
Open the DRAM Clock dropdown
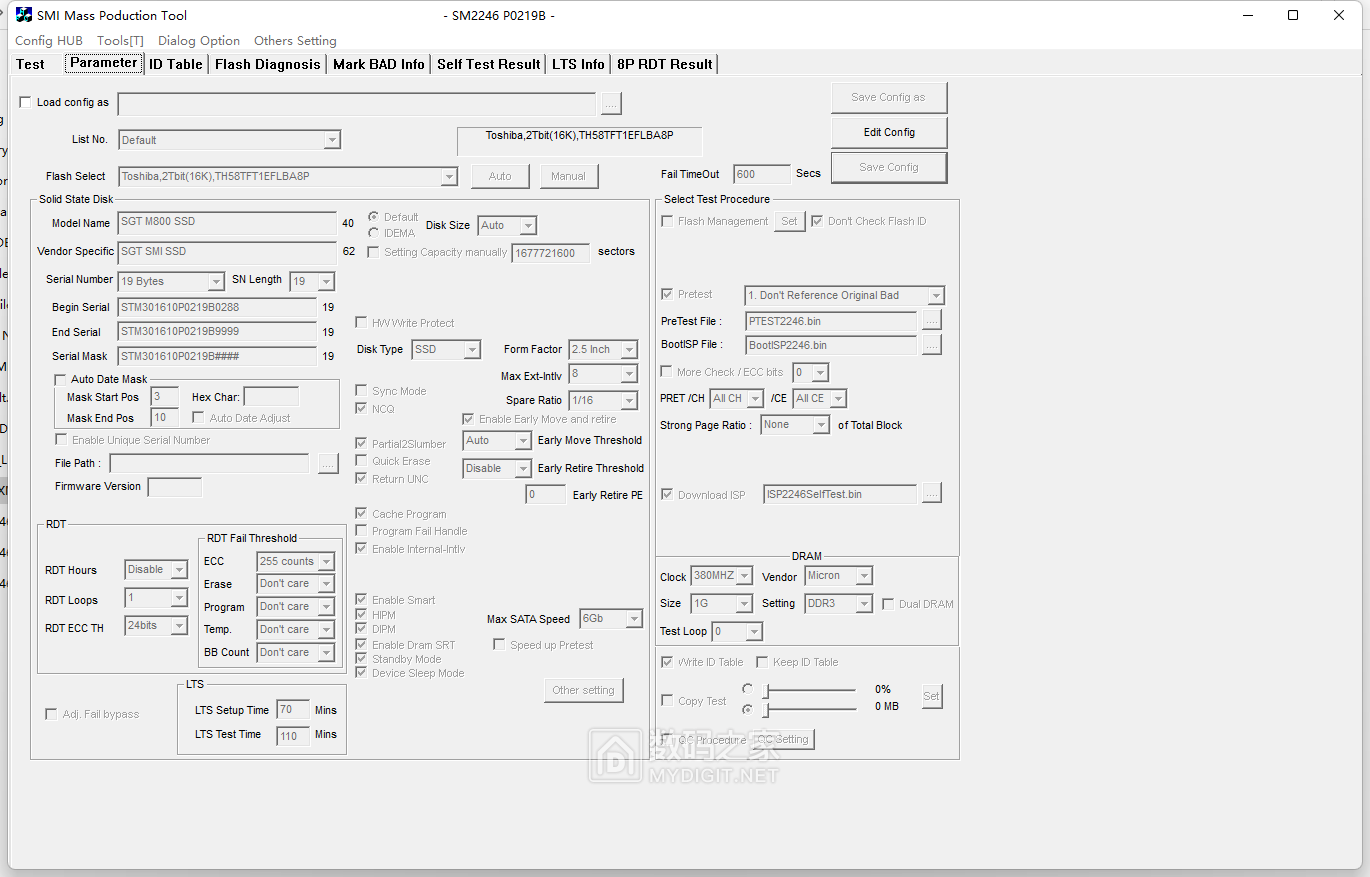(x=743, y=576)
